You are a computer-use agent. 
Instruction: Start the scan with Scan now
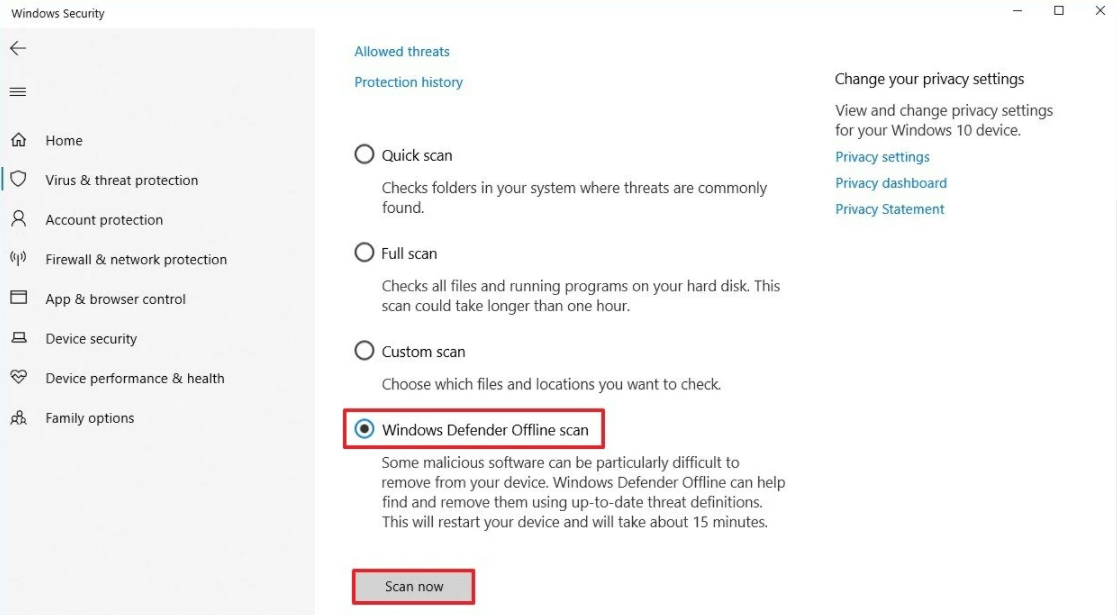[414, 586]
